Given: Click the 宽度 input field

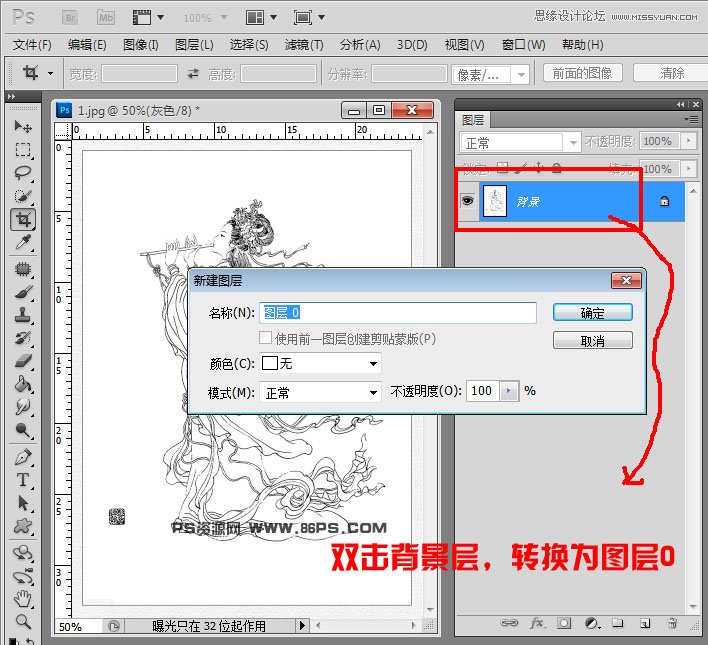Looking at the screenshot, I should (139, 73).
